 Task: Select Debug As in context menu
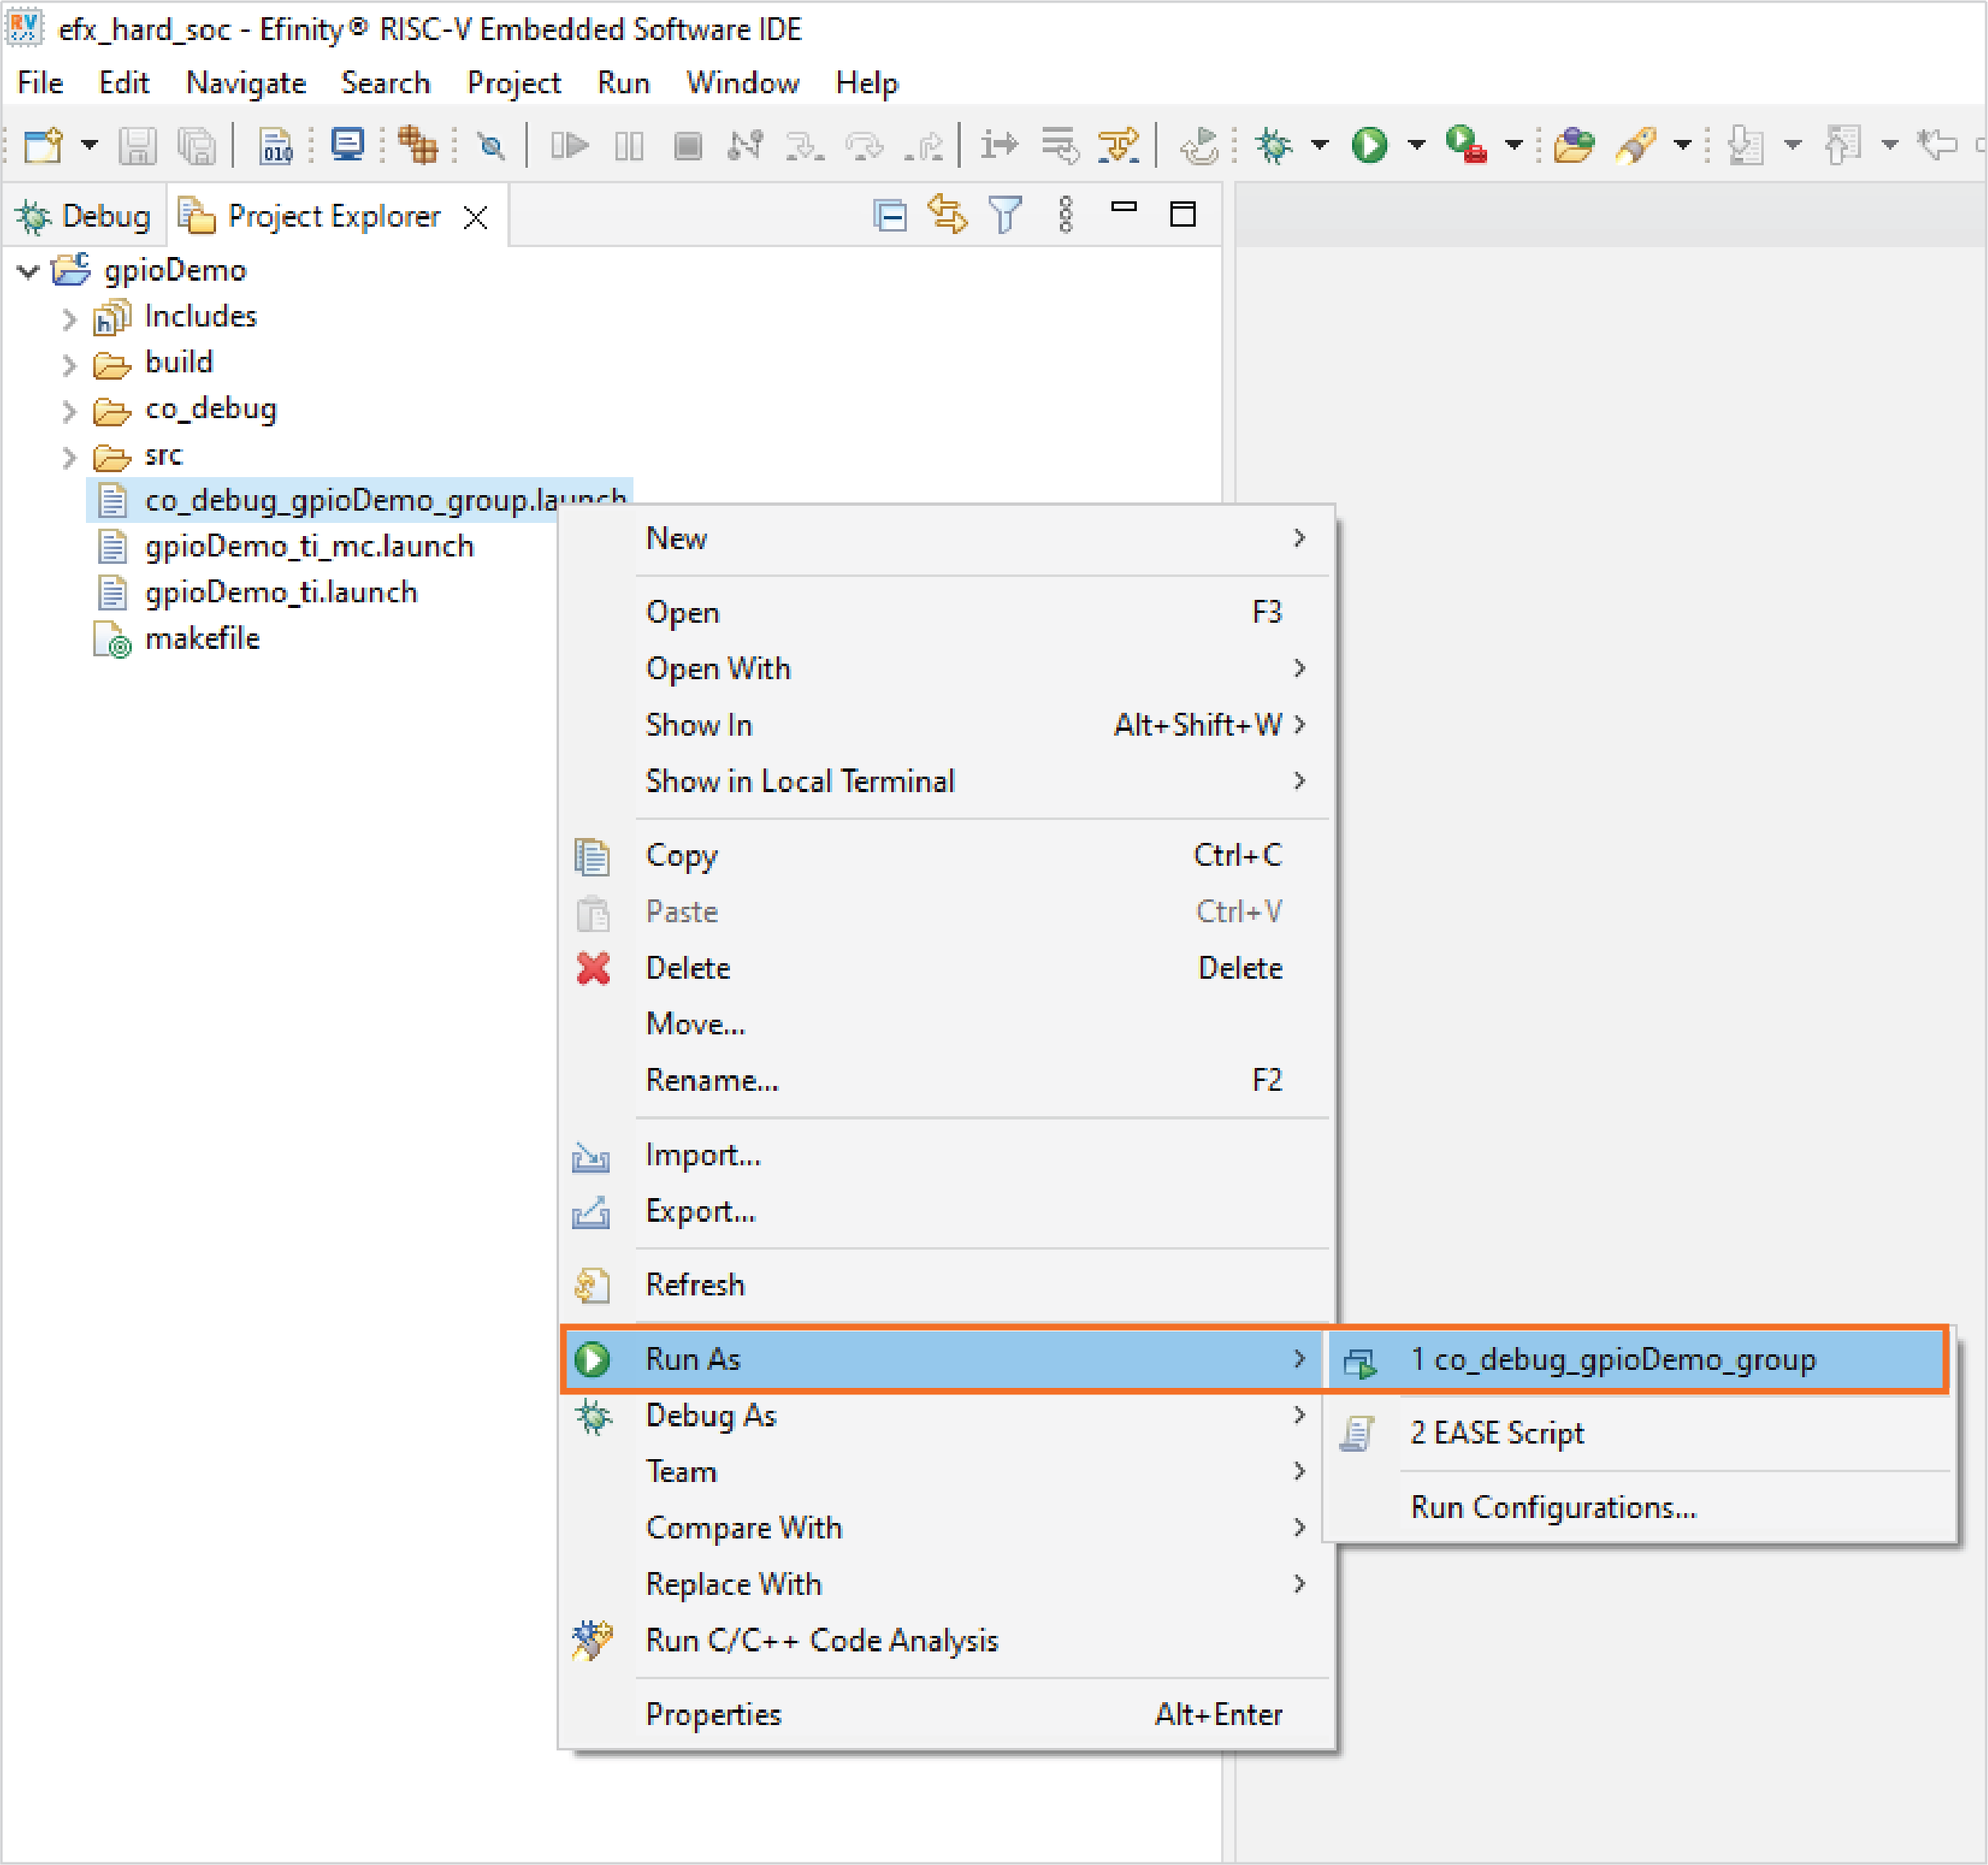tap(711, 1416)
